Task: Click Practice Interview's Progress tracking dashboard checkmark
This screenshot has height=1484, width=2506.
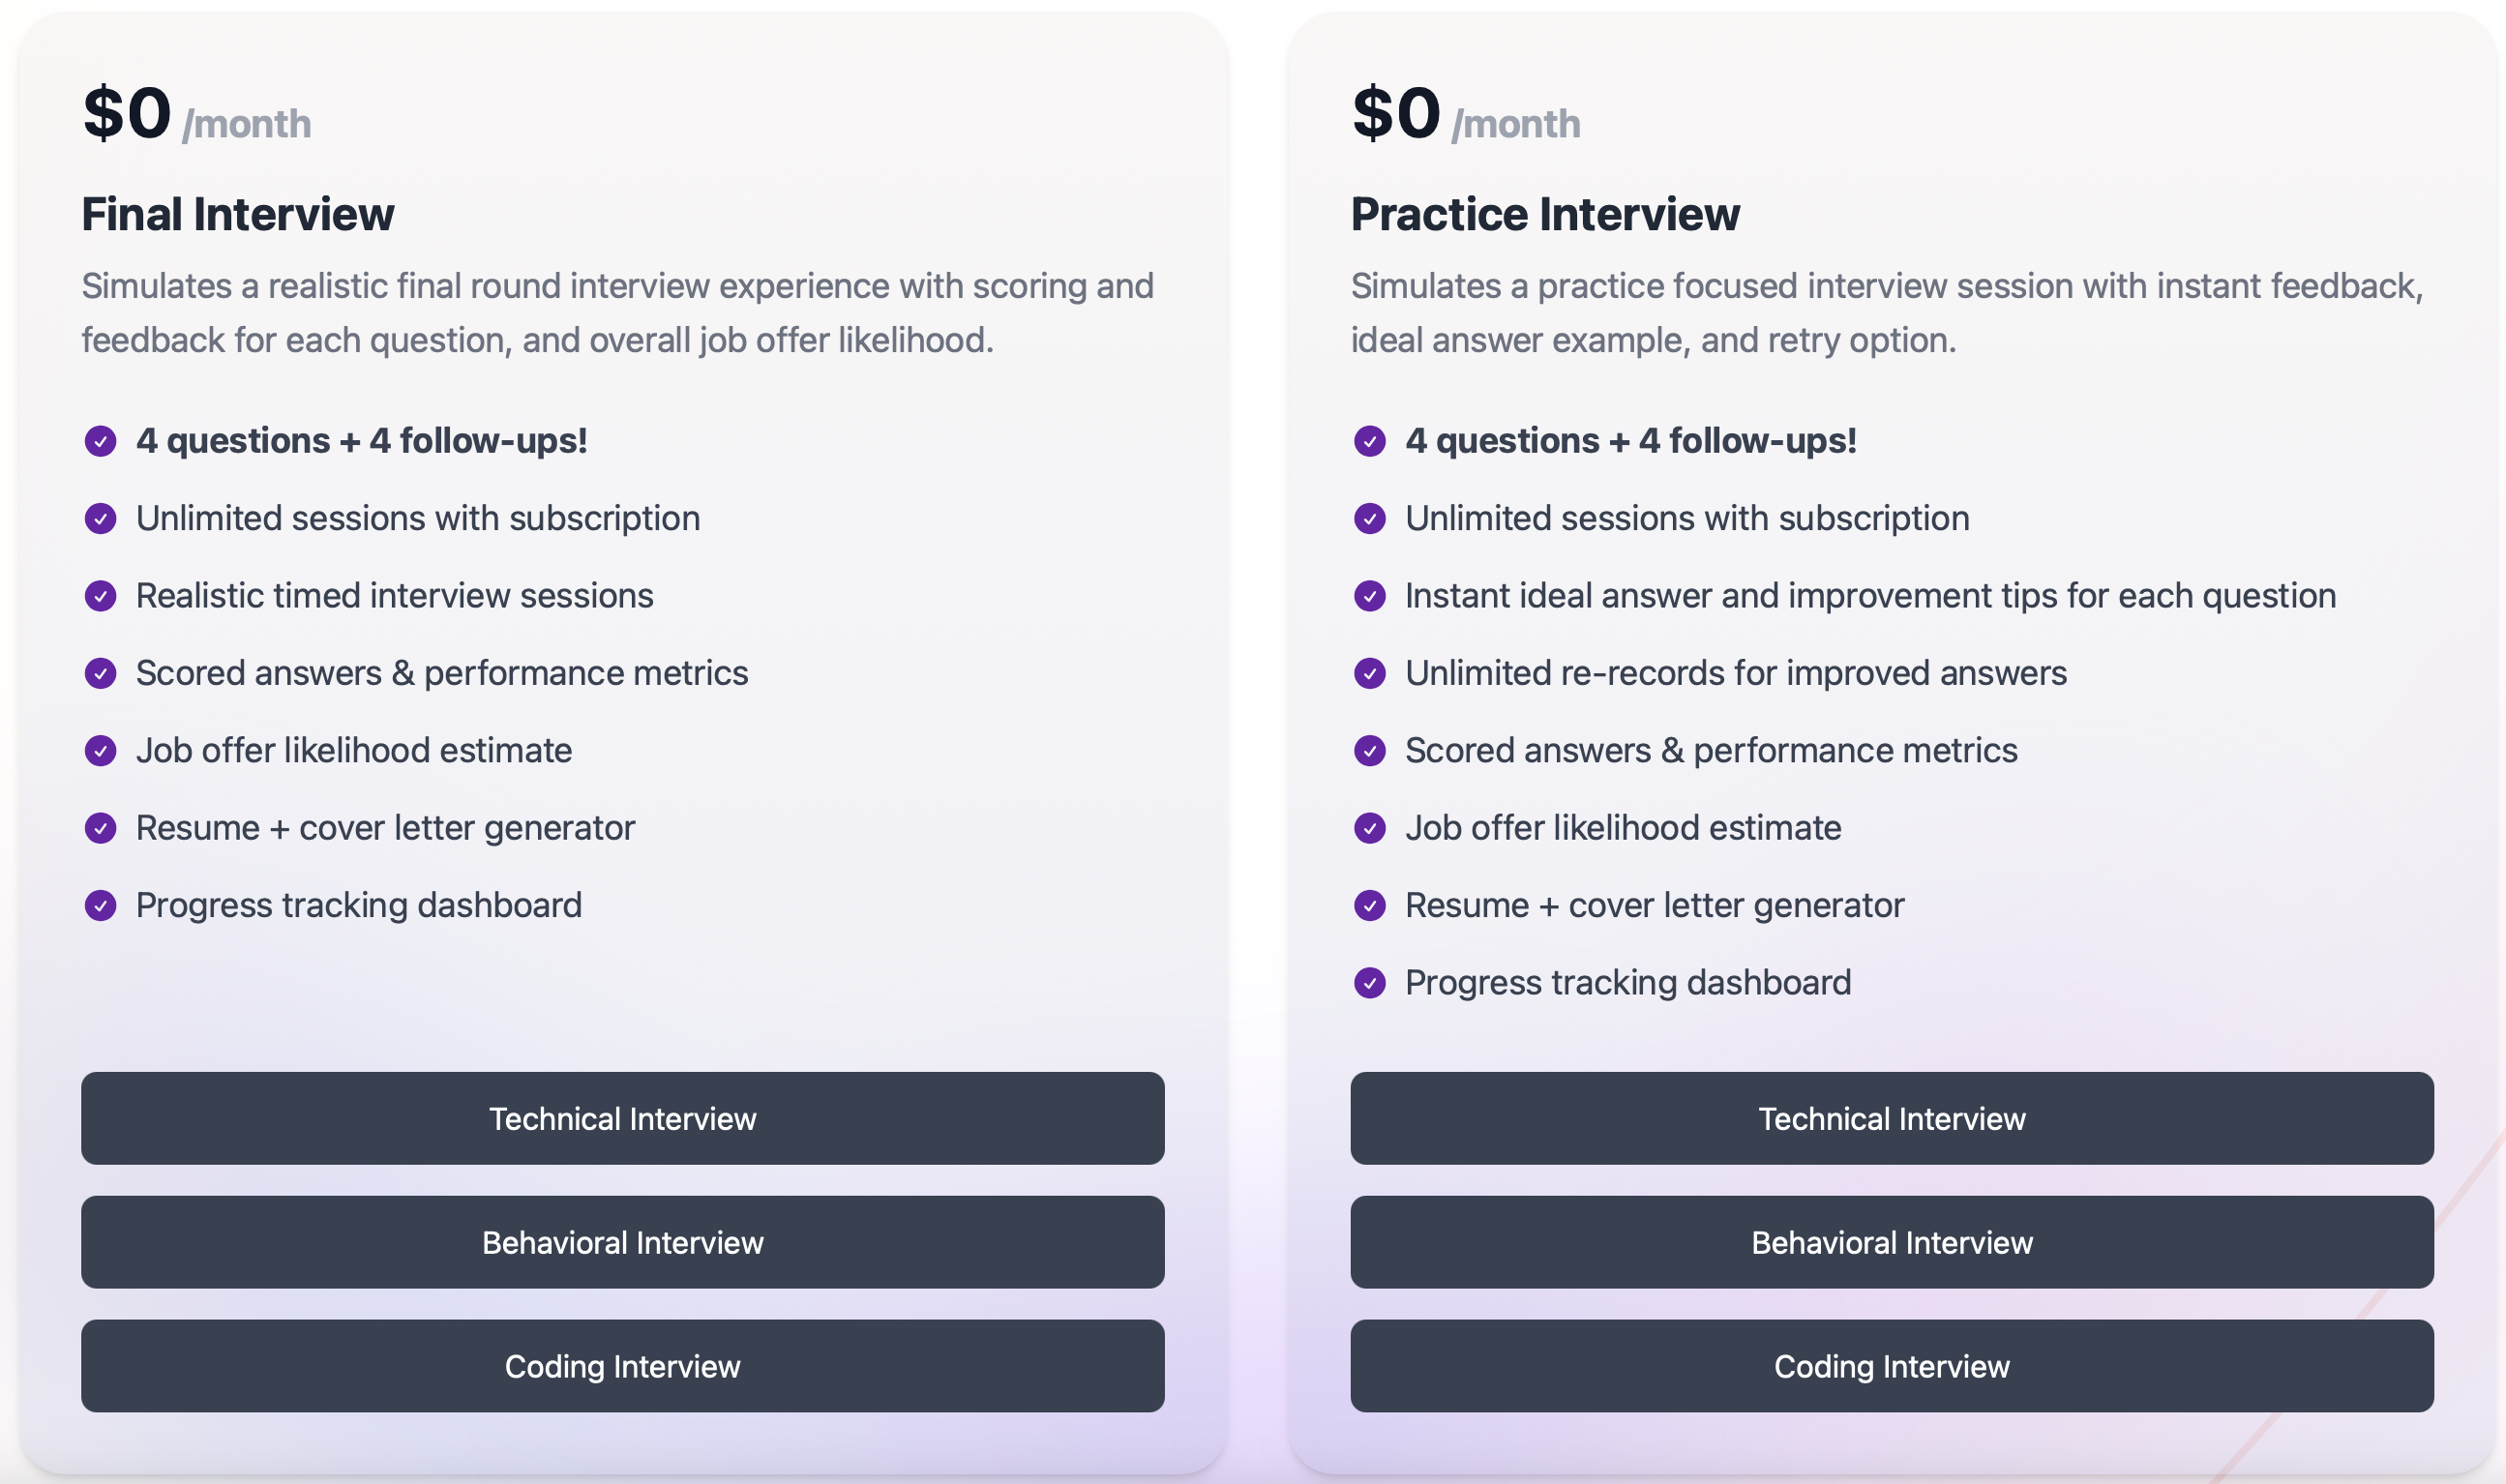Action: coord(1369,983)
